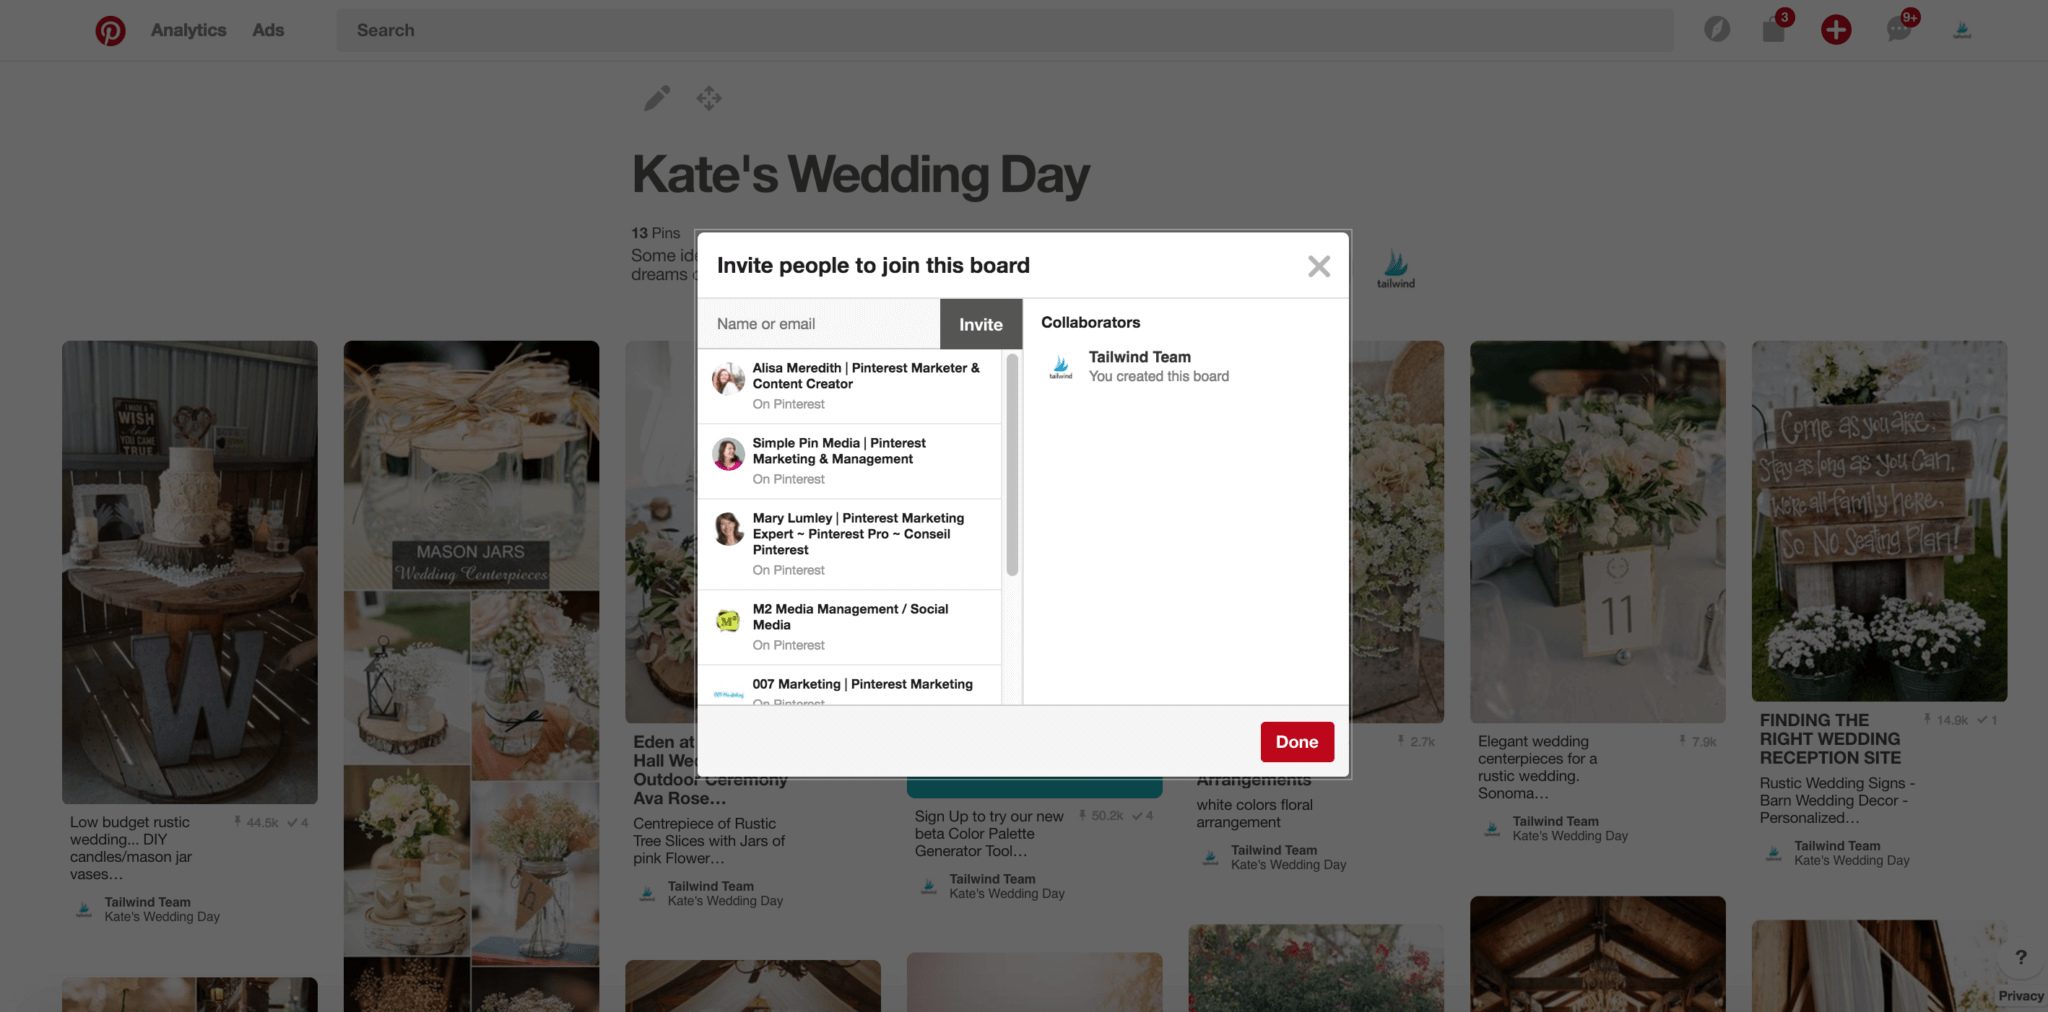
Task: Click the move pins arrows icon
Action: point(709,98)
